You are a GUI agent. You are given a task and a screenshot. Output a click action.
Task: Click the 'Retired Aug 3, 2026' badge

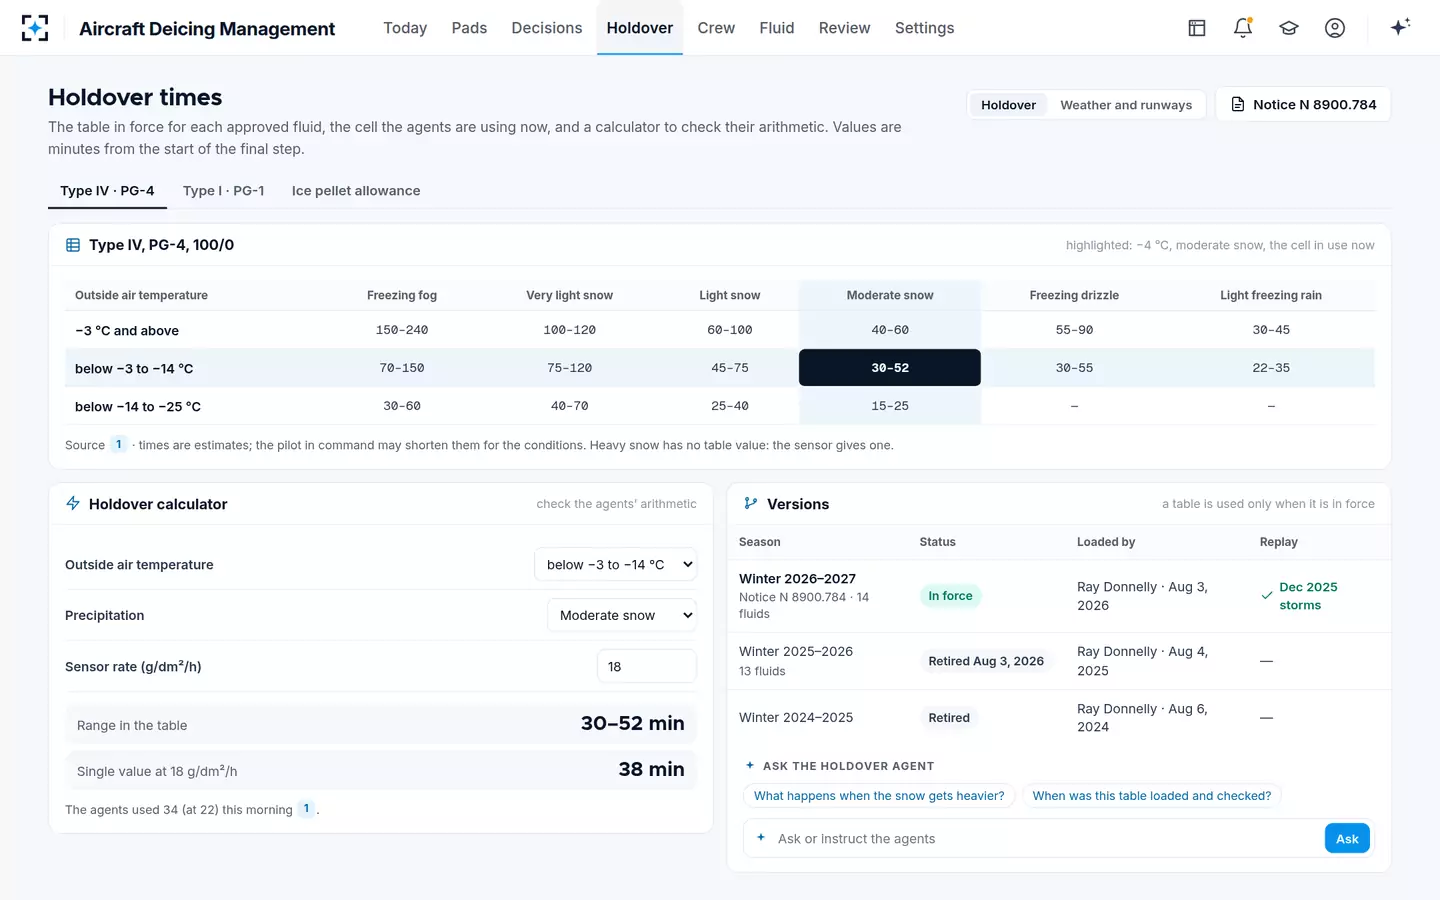986,661
